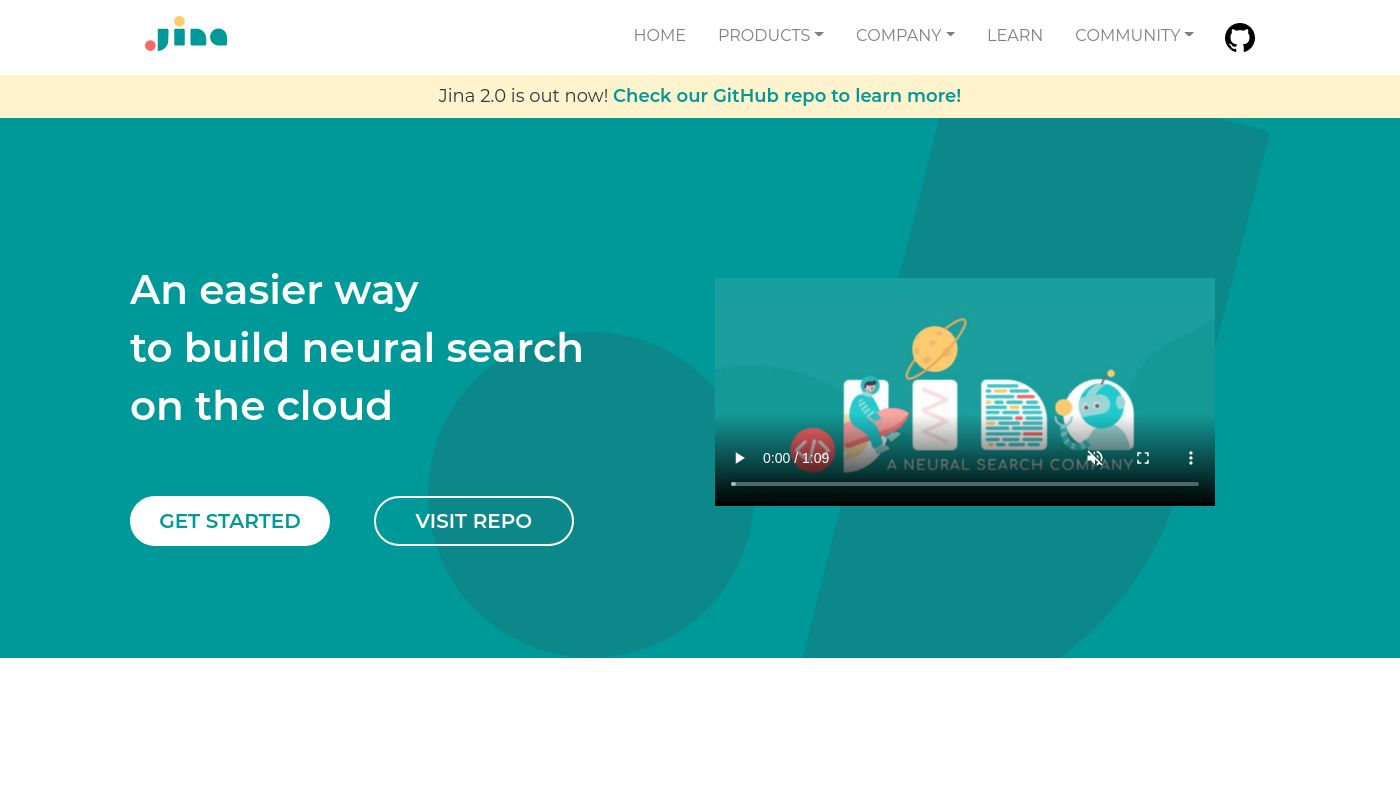Go to HOME page

click(659, 36)
